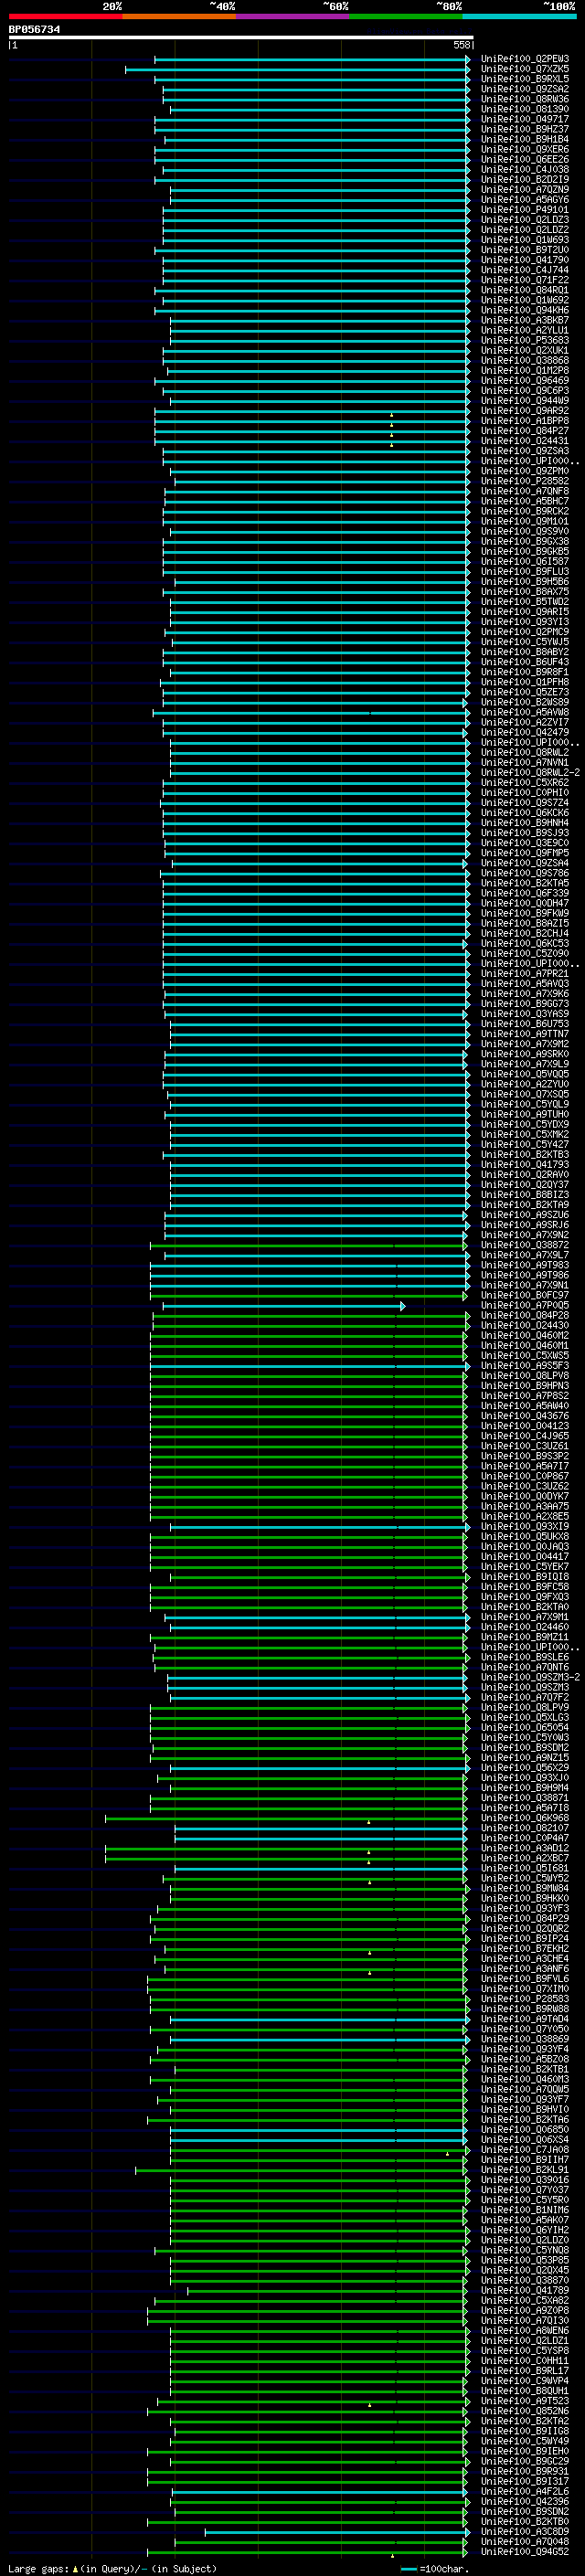Select the UniRef100_A7PQQ5 label
Image resolution: width=585 pixels, height=2576 pixels.
(x=525, y=1306)
